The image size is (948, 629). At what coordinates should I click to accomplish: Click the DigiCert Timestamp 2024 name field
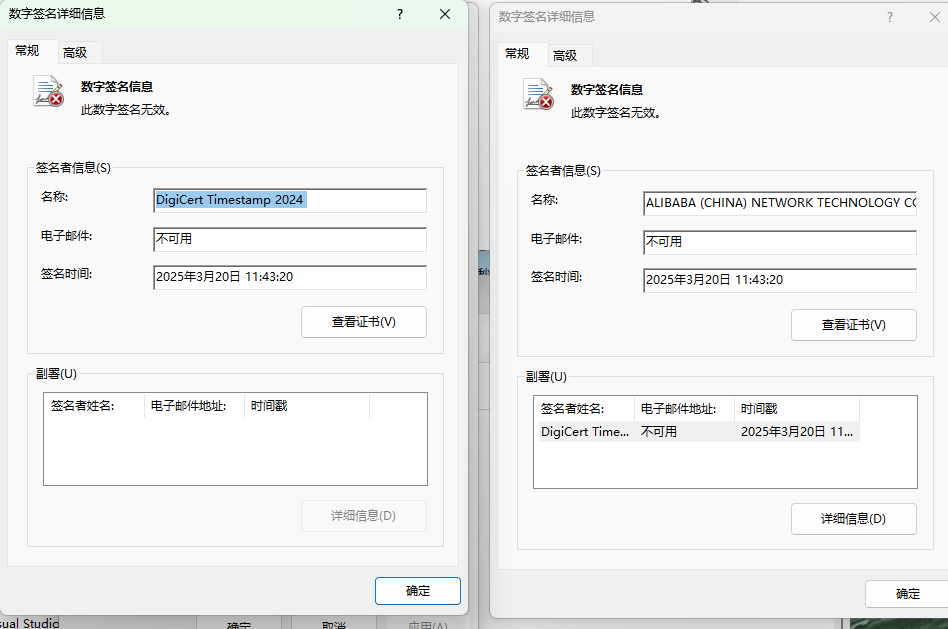tap(290, 200)
